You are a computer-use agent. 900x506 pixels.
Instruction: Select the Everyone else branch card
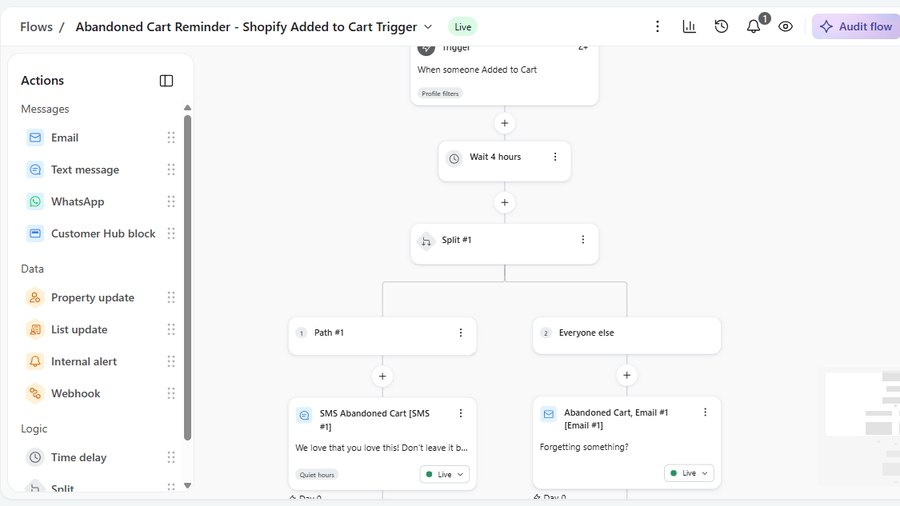click(627, 335)
